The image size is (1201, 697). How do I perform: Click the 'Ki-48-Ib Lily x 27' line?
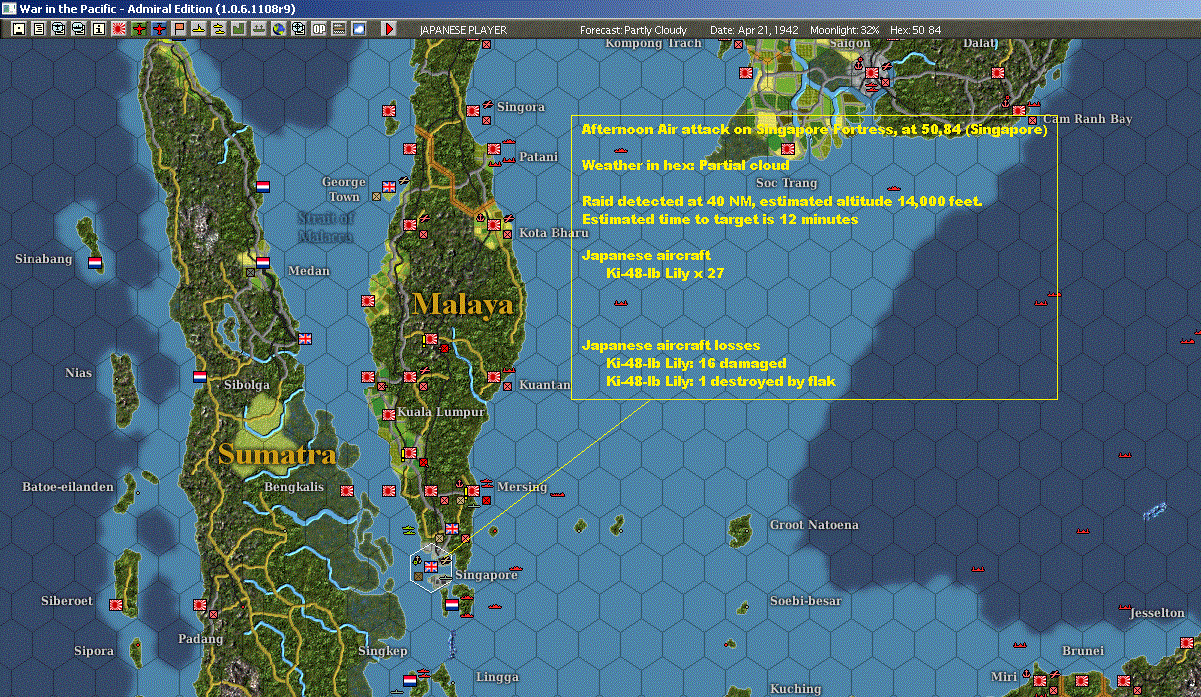coord(665,273)
